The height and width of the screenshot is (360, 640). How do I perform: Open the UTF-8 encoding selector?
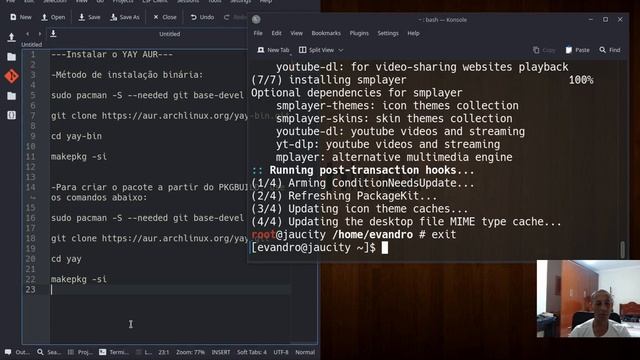(281, 352)
